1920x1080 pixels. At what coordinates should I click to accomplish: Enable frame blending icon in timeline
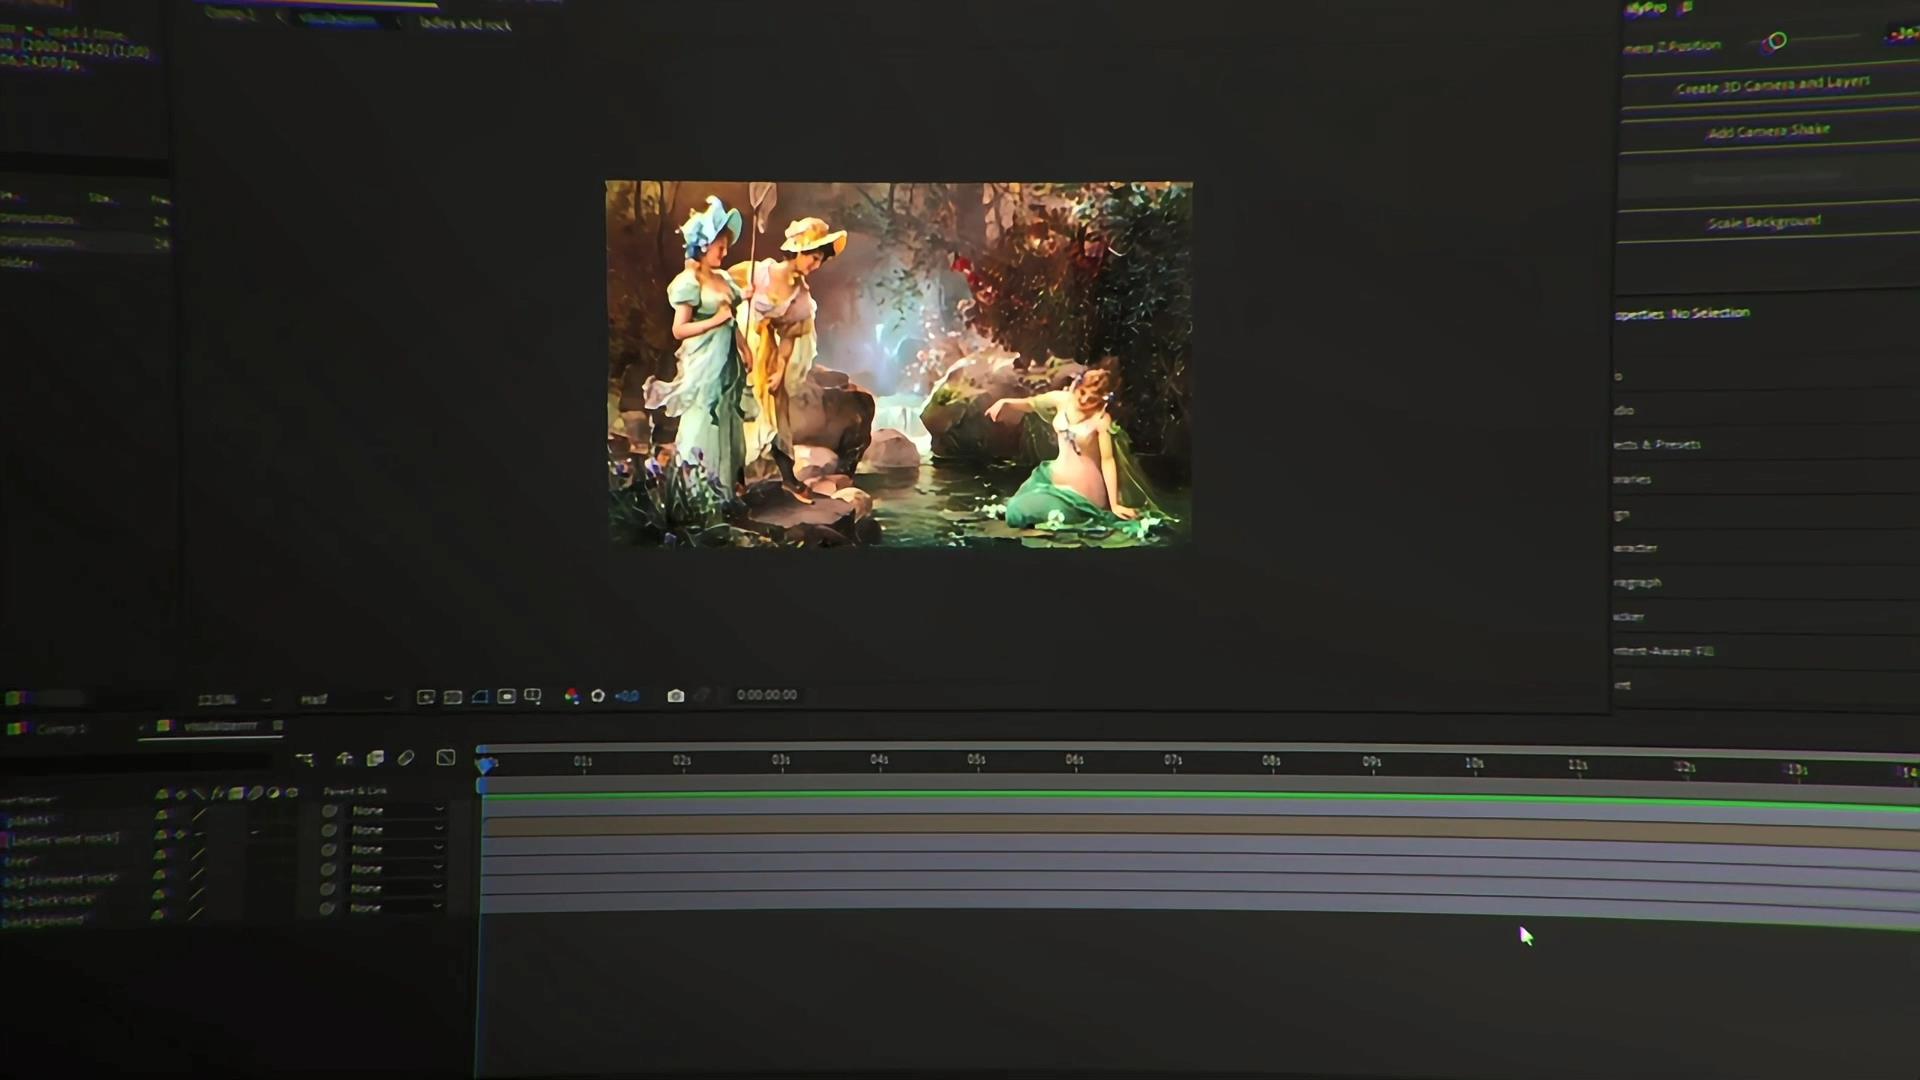[x=375, y=759]
